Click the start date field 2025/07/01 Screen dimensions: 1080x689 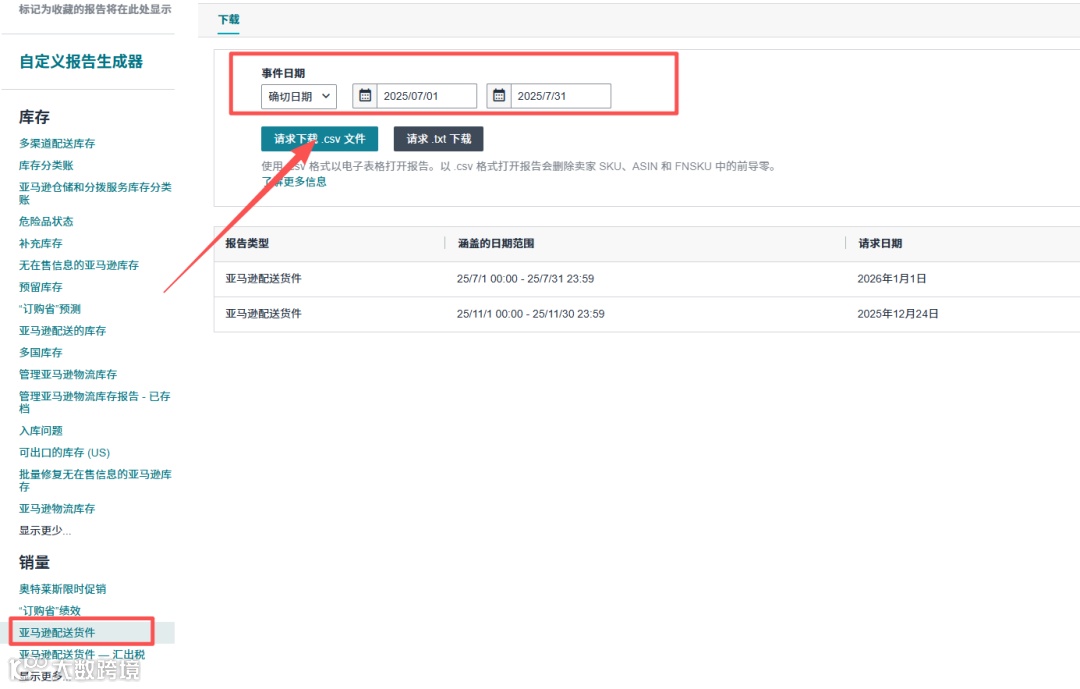[x=426, y=96]
